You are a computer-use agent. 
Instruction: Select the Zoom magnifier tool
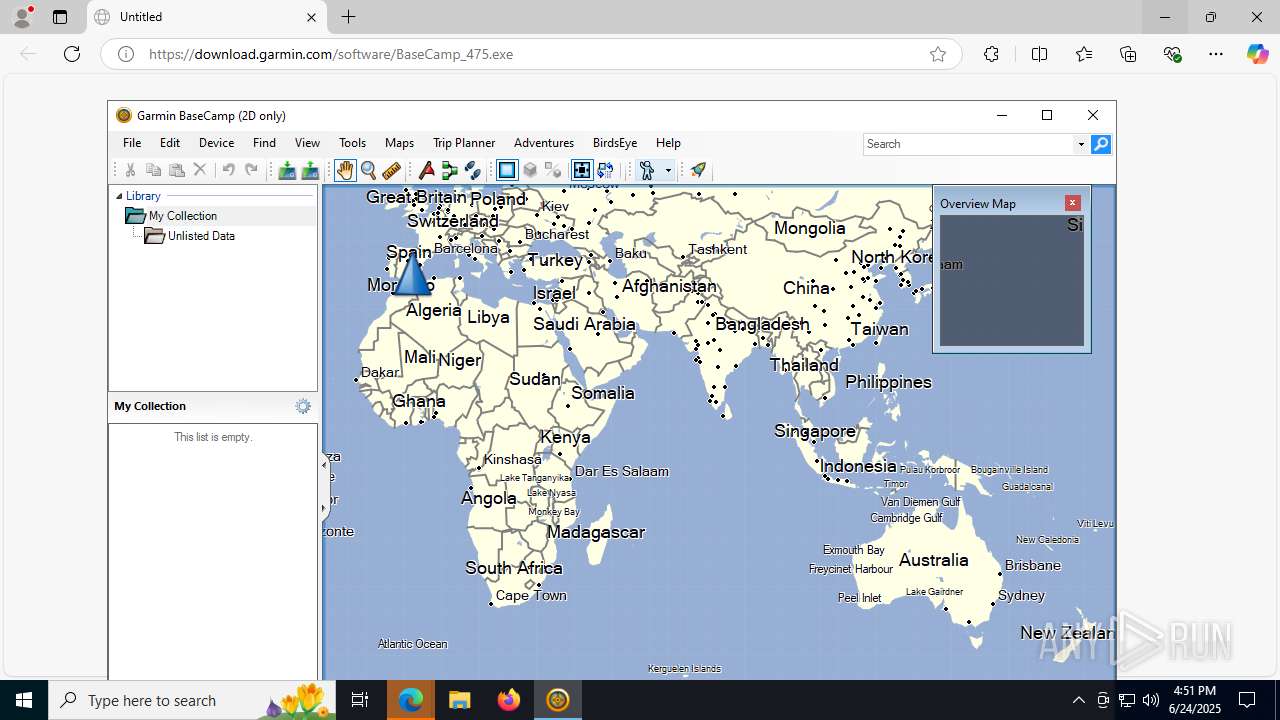pos(368,170)
